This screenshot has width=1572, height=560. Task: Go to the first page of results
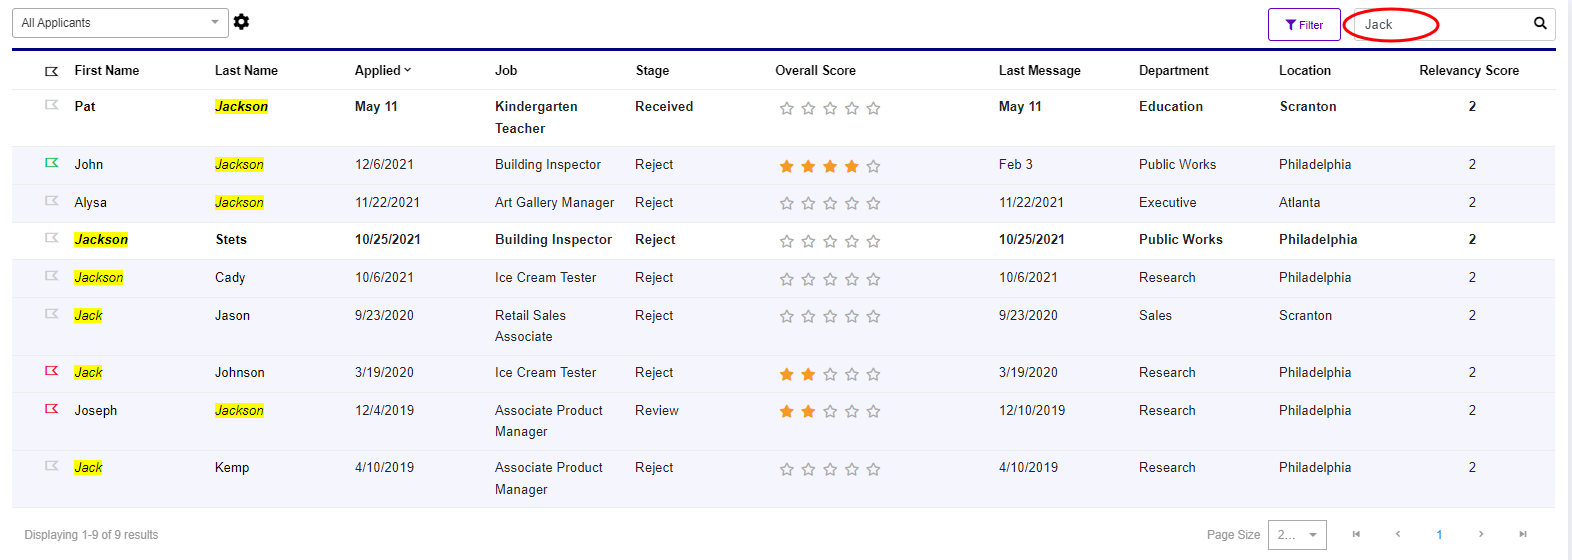[x=1356, y=534]
